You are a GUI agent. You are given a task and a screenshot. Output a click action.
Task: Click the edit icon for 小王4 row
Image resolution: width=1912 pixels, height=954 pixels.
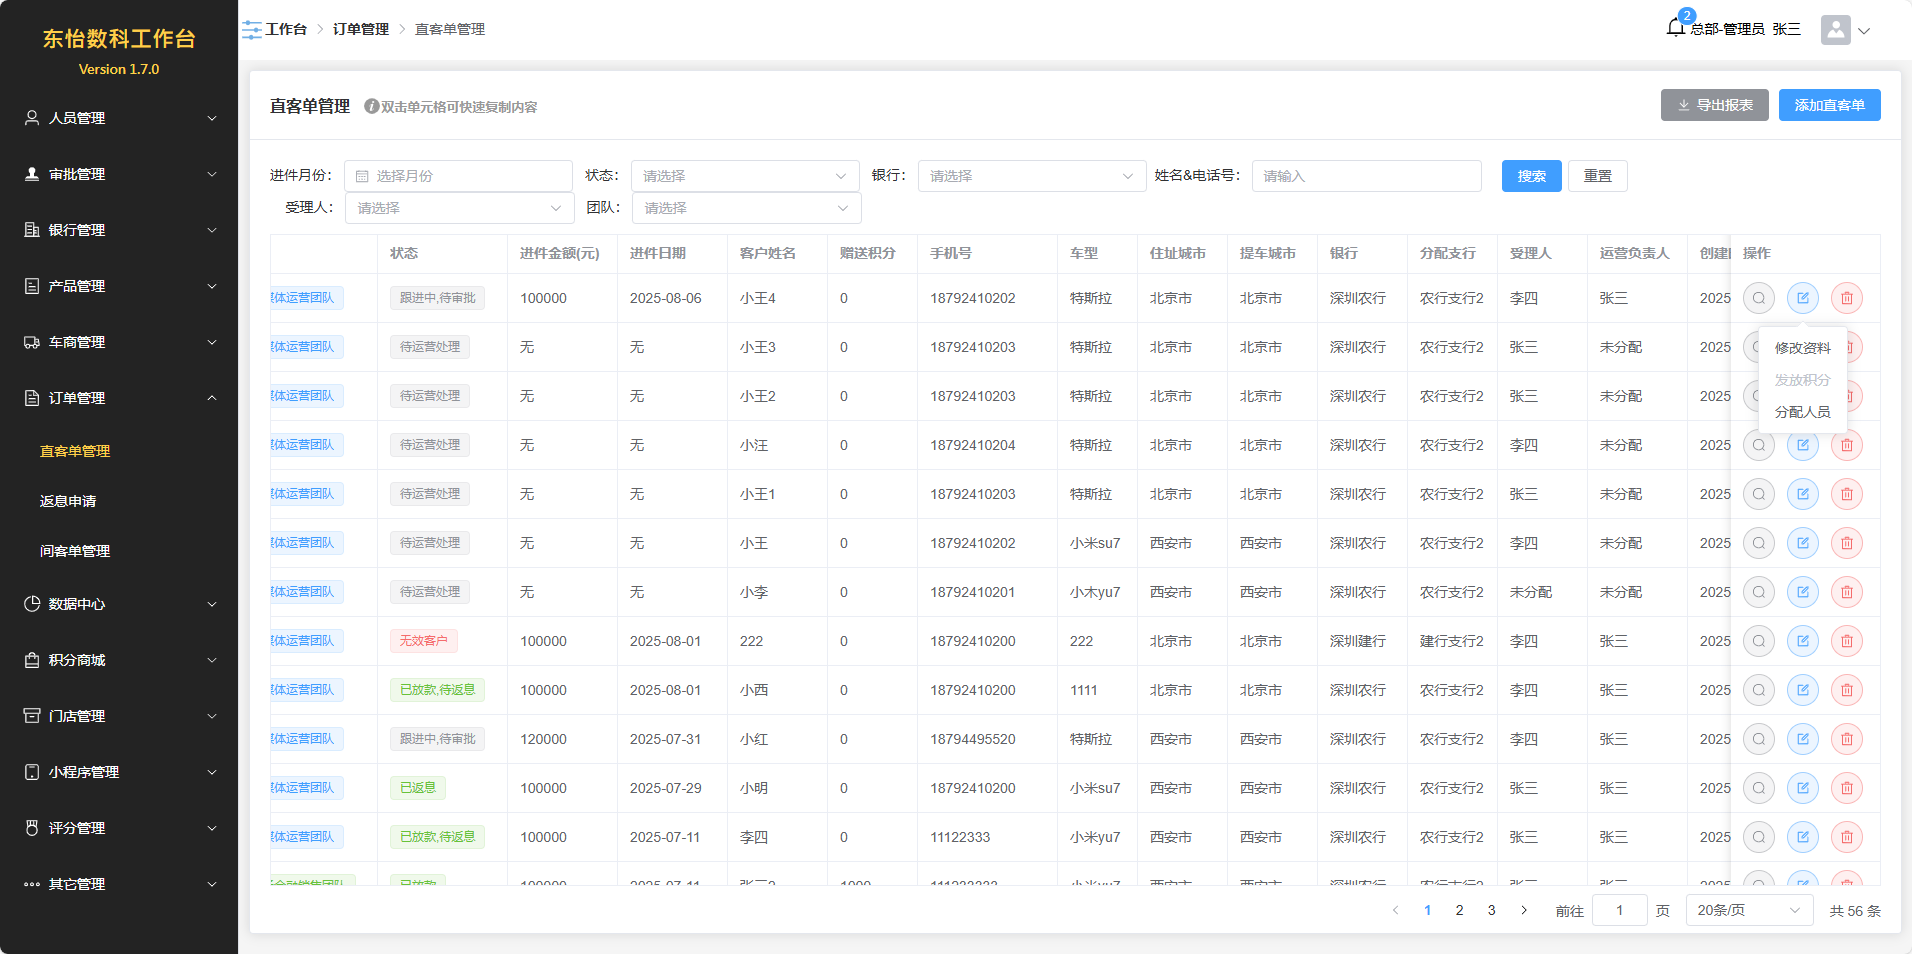click(1802, 298)
